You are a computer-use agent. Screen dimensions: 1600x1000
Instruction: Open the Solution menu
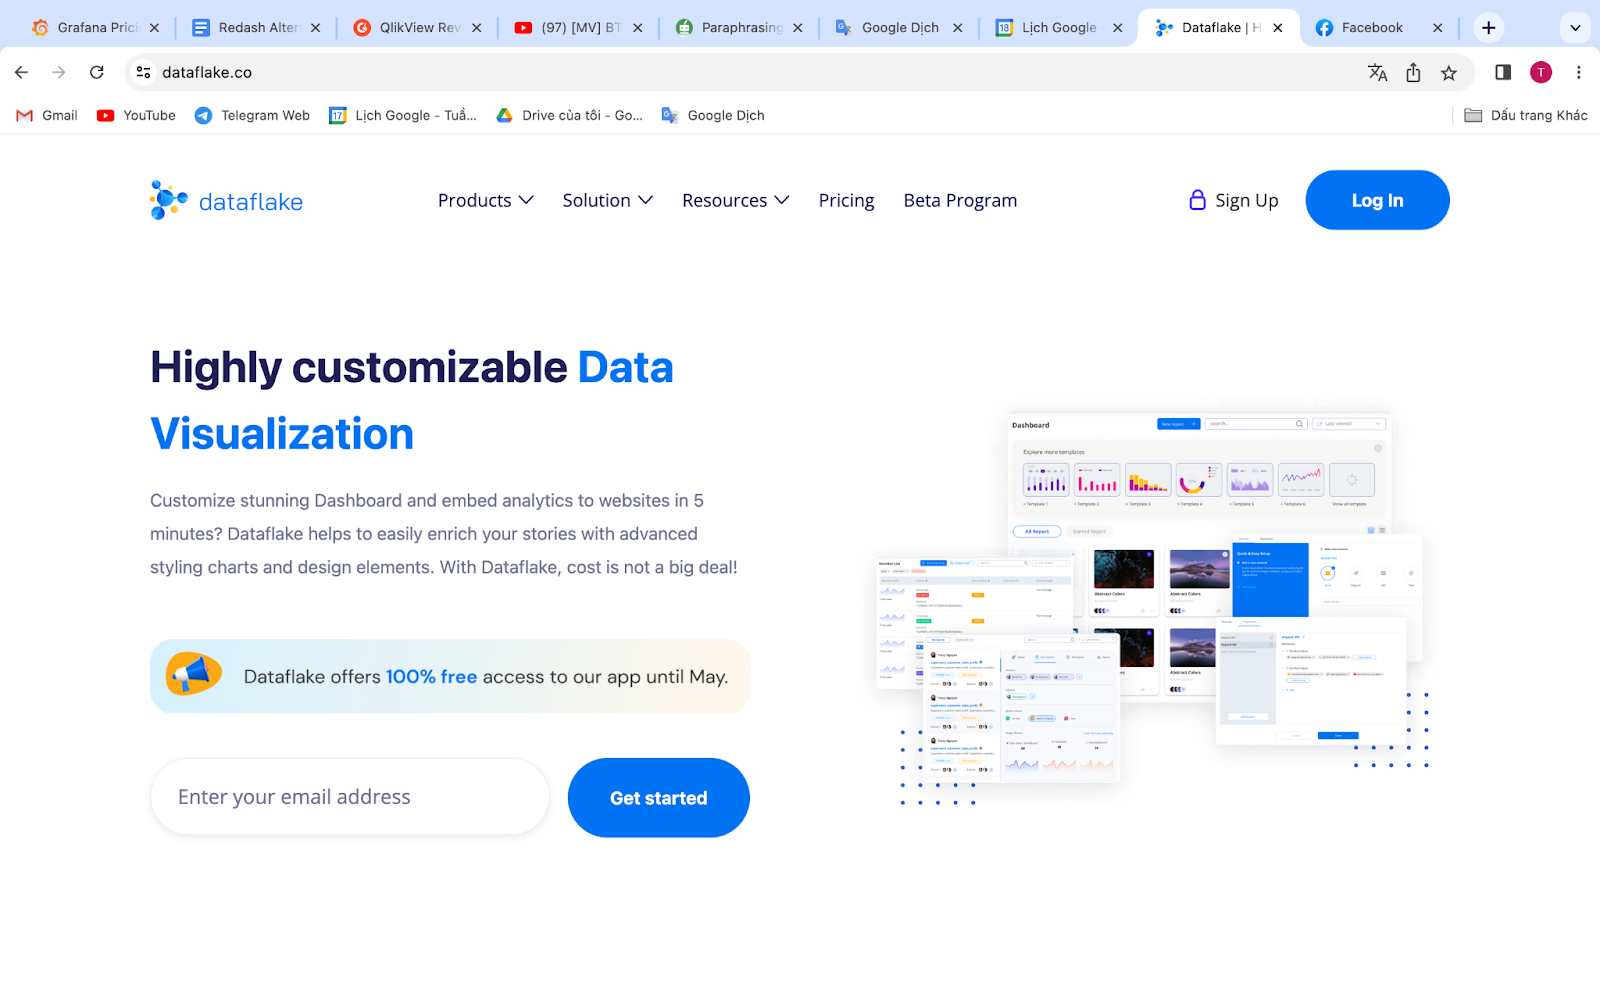coord(606,200)
